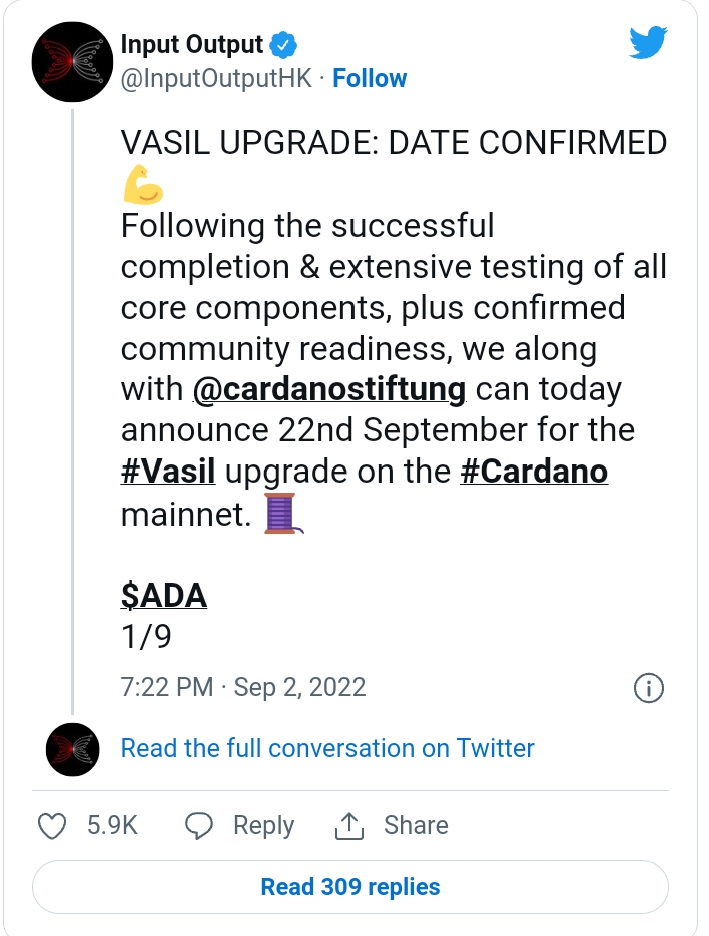709x936 pixels.
Task: Click the Reply text label
Action: click(263, 826)
